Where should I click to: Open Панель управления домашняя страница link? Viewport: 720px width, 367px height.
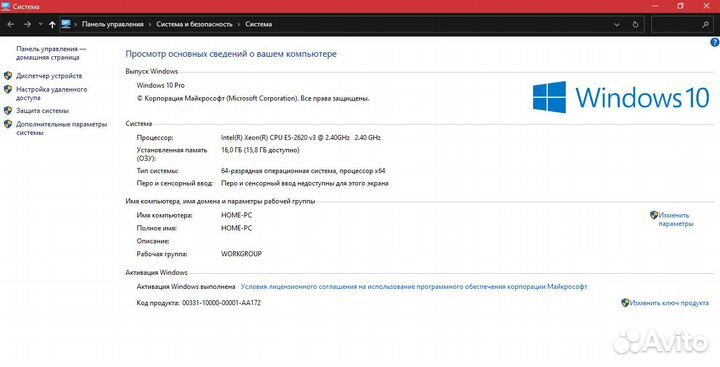pos(51,53)
